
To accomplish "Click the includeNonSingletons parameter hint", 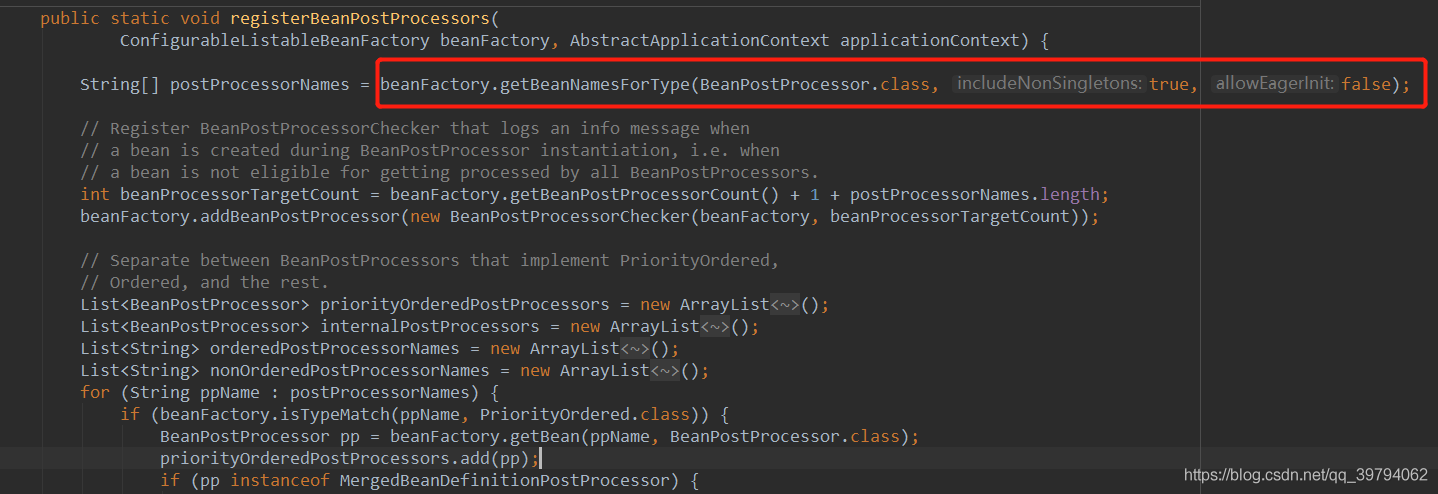I will 1049,84.
